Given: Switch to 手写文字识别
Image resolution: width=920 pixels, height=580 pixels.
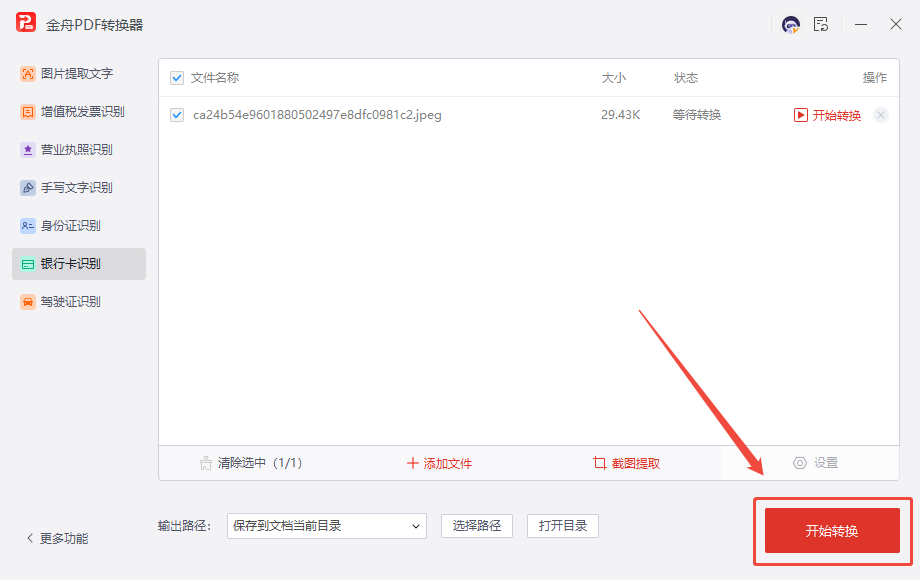Looking at the screenshot, I should (79, 188).
